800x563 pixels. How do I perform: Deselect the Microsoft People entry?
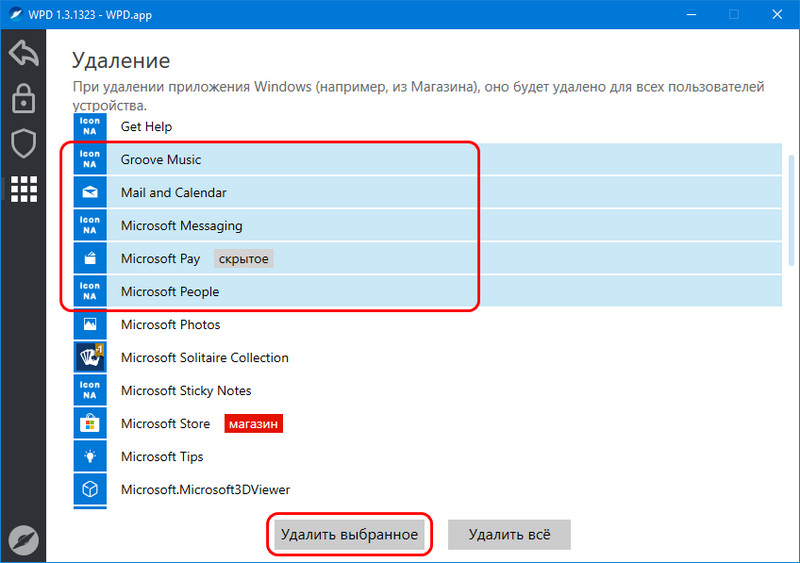tap(428, 291)
